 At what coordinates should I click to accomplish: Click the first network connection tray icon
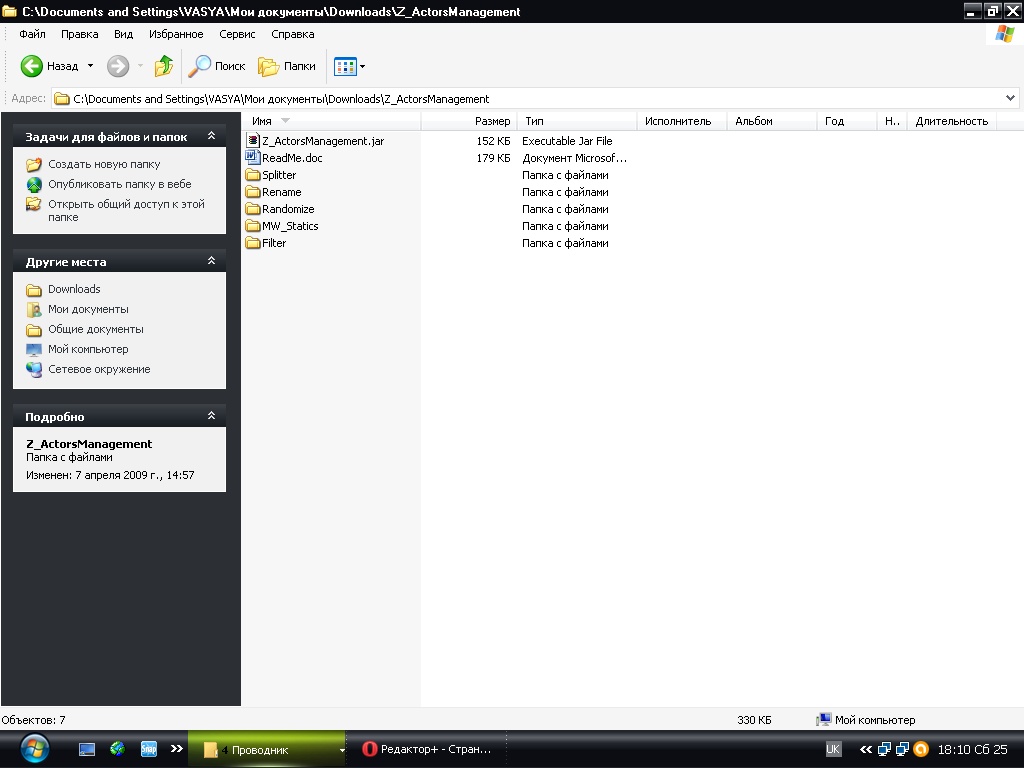coord(884,749)
